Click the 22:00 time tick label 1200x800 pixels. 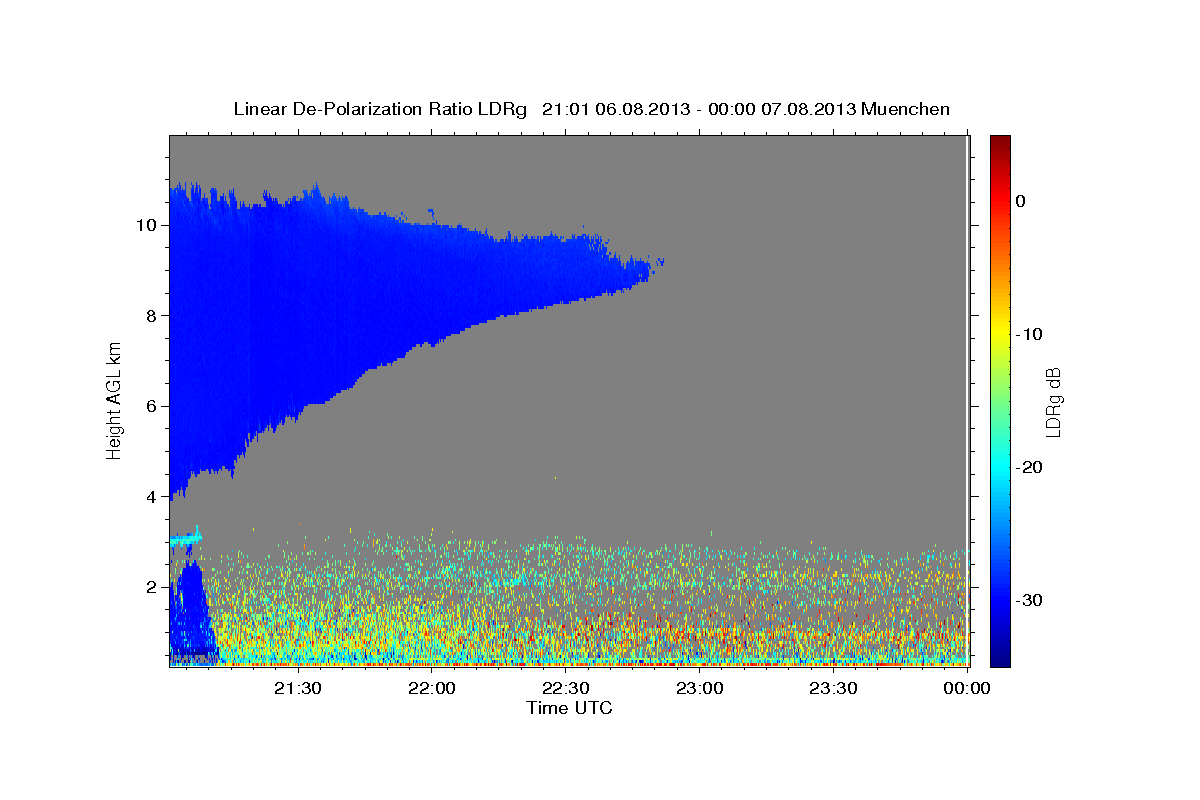click(x=432, y=688)
